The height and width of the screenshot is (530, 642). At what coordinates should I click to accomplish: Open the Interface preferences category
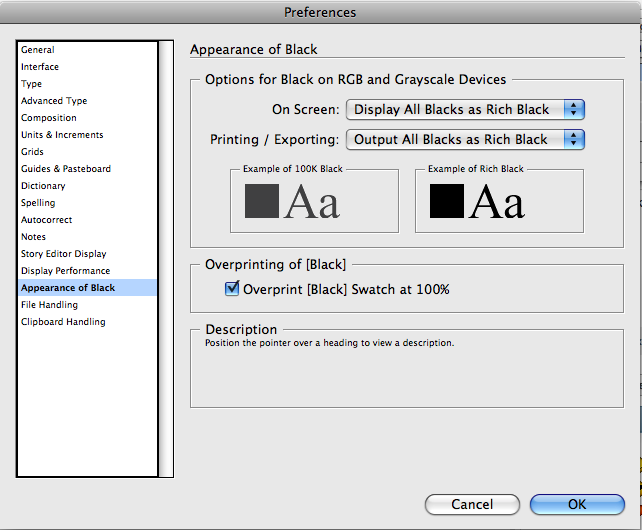pyautogui.click(x=87, y=67)
